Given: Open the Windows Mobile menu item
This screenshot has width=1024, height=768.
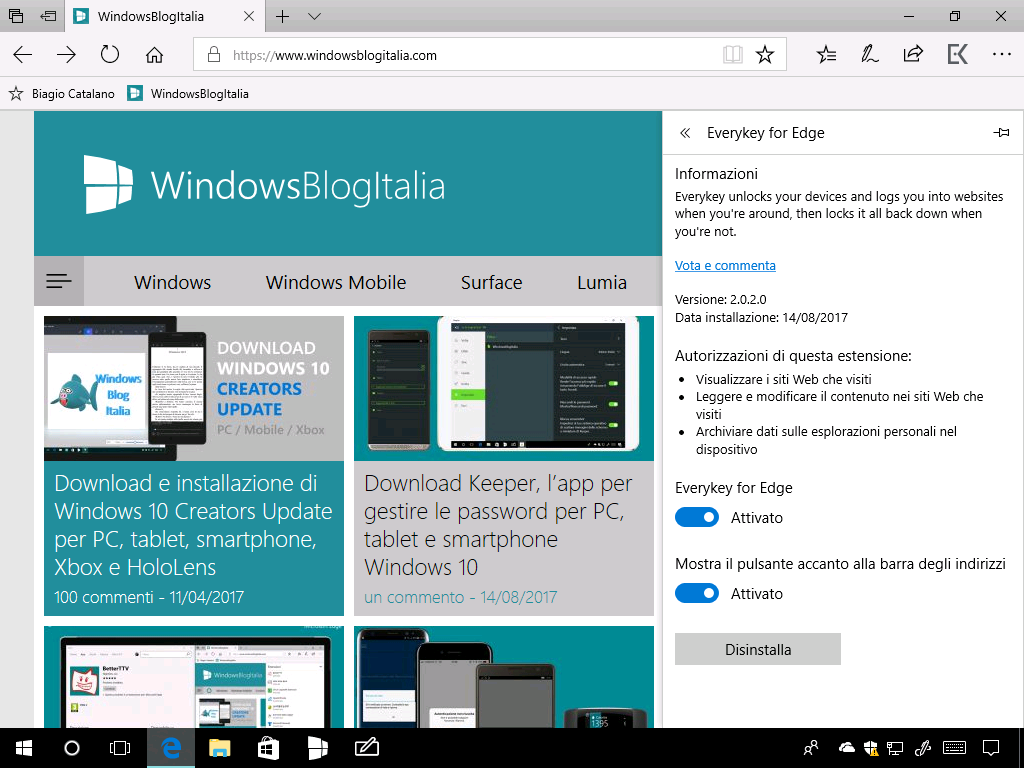Looking at the screenshot, I should 336,282.
